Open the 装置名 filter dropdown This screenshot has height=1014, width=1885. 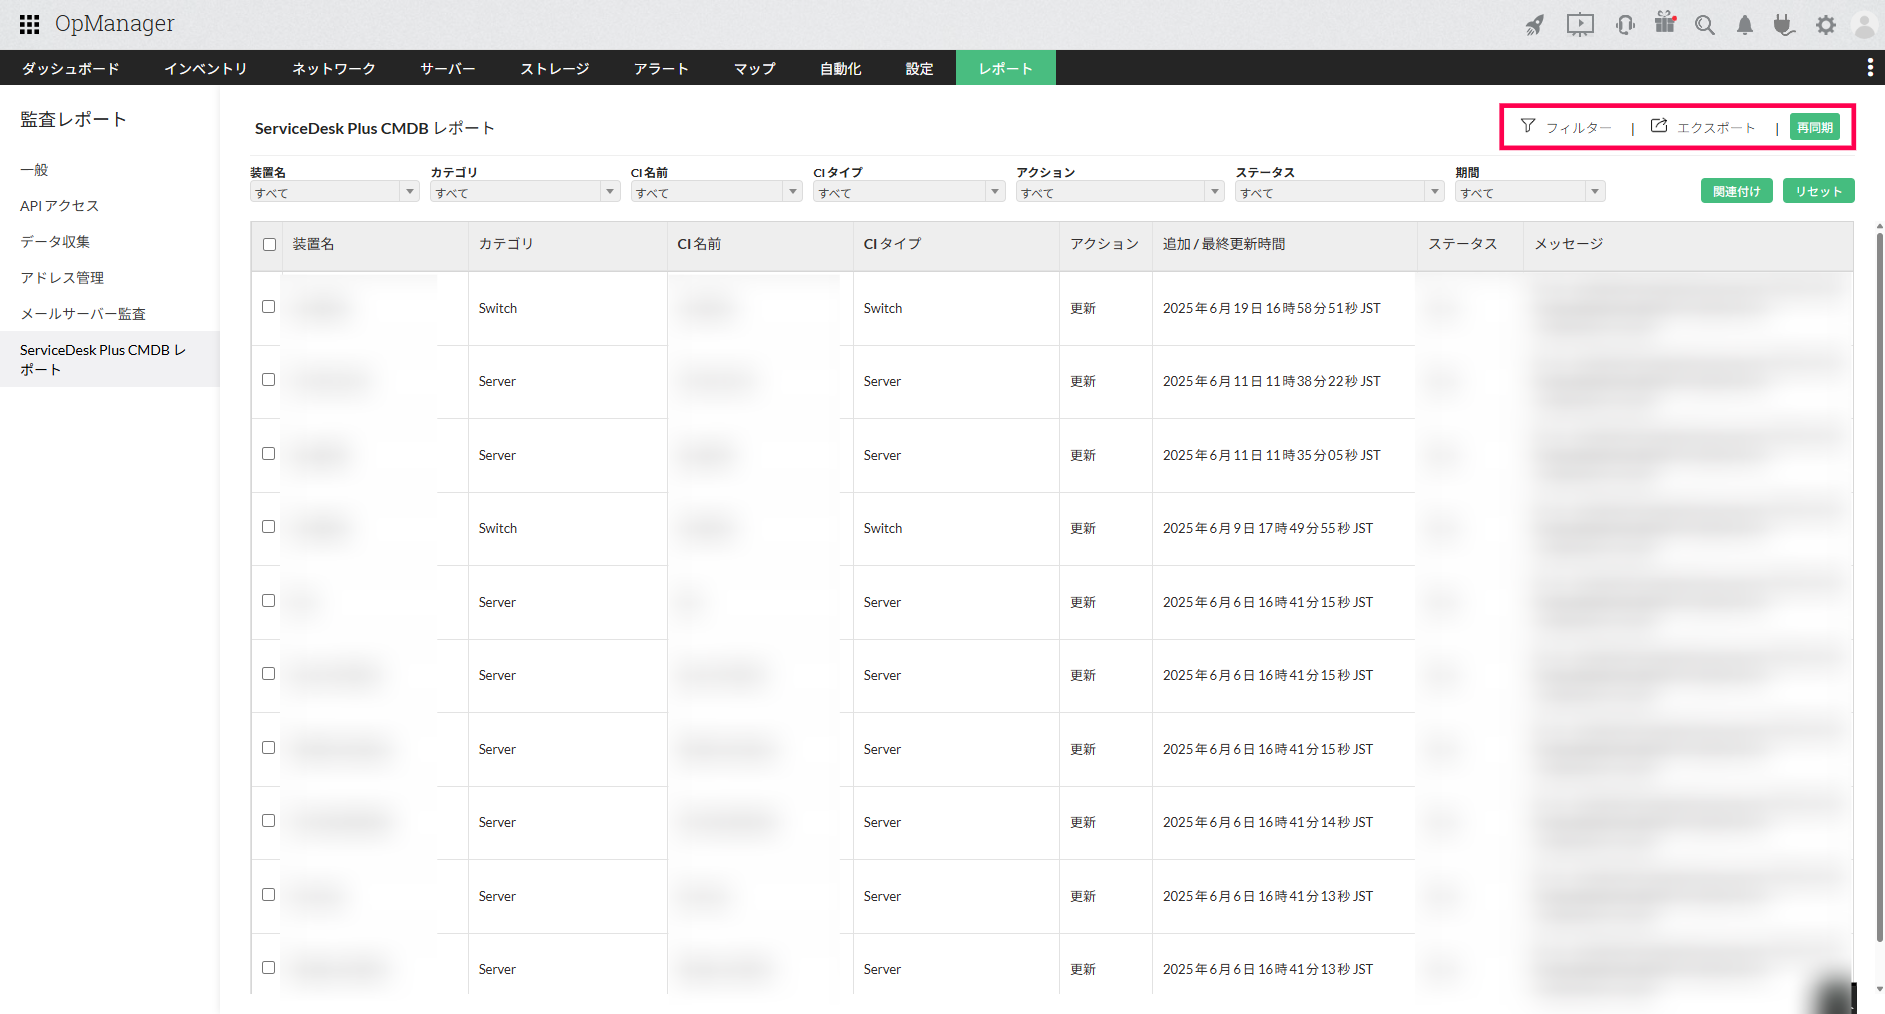334,192
